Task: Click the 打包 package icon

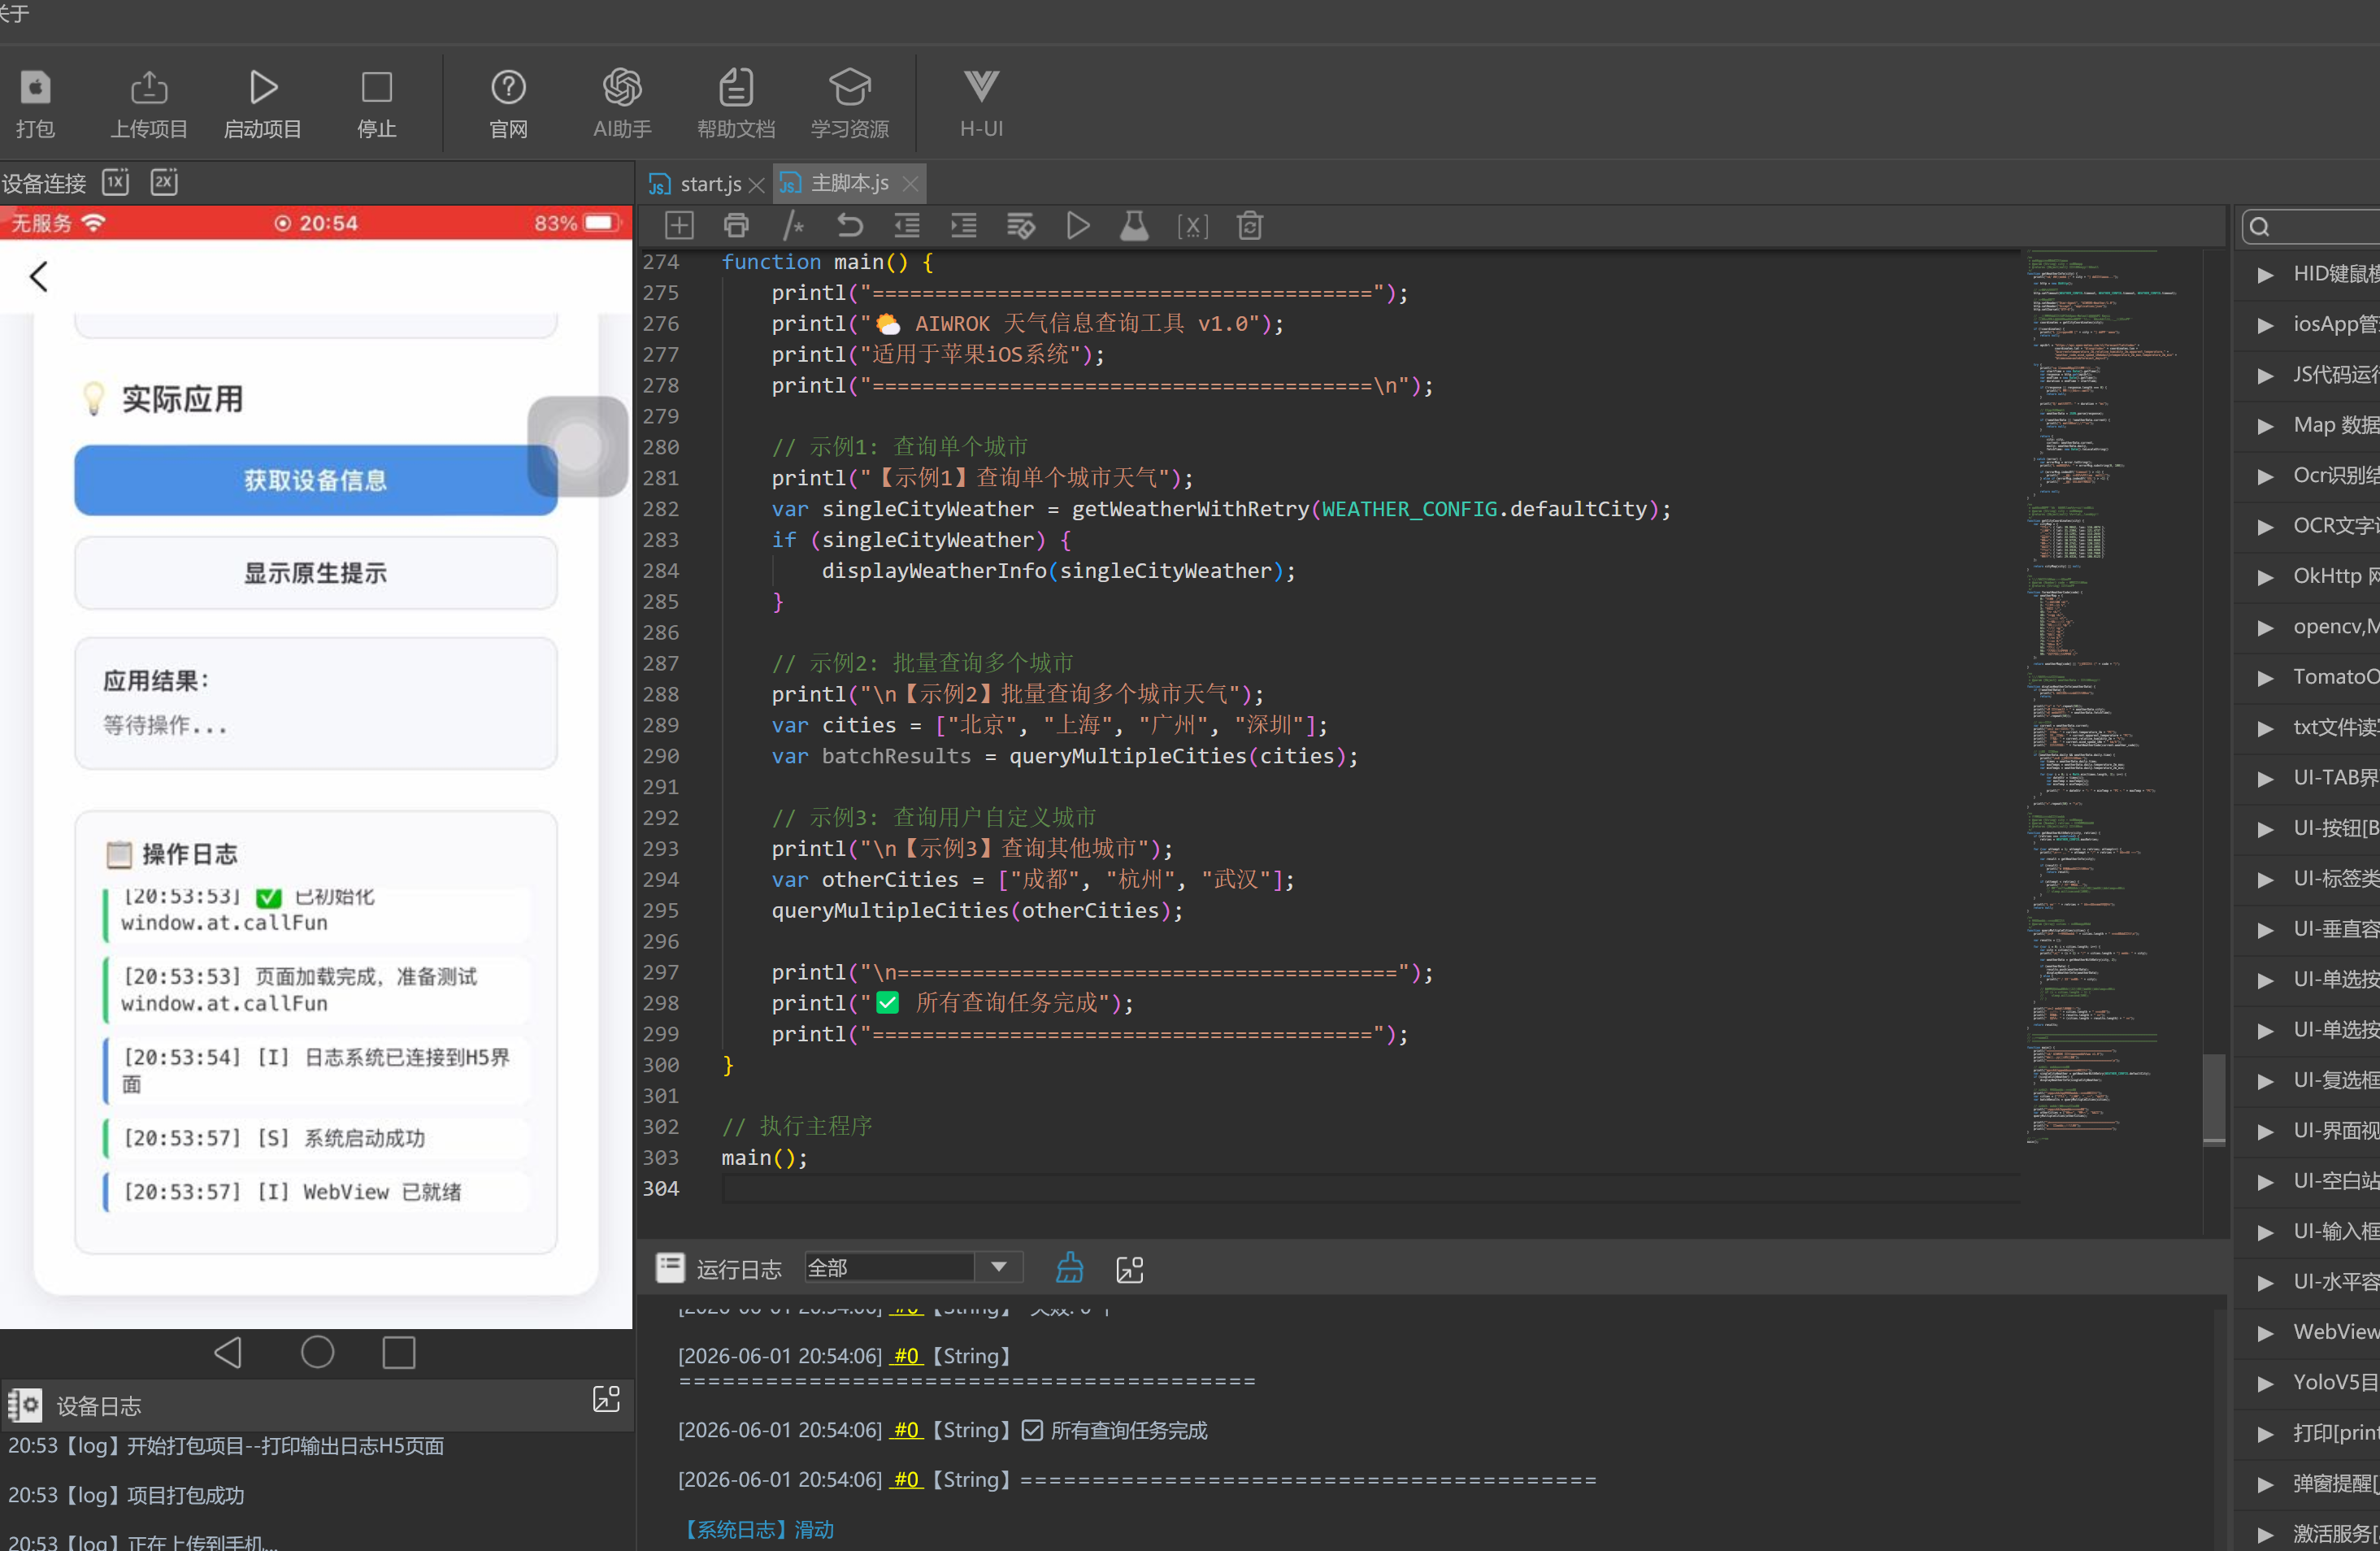Action: [35, 88]
